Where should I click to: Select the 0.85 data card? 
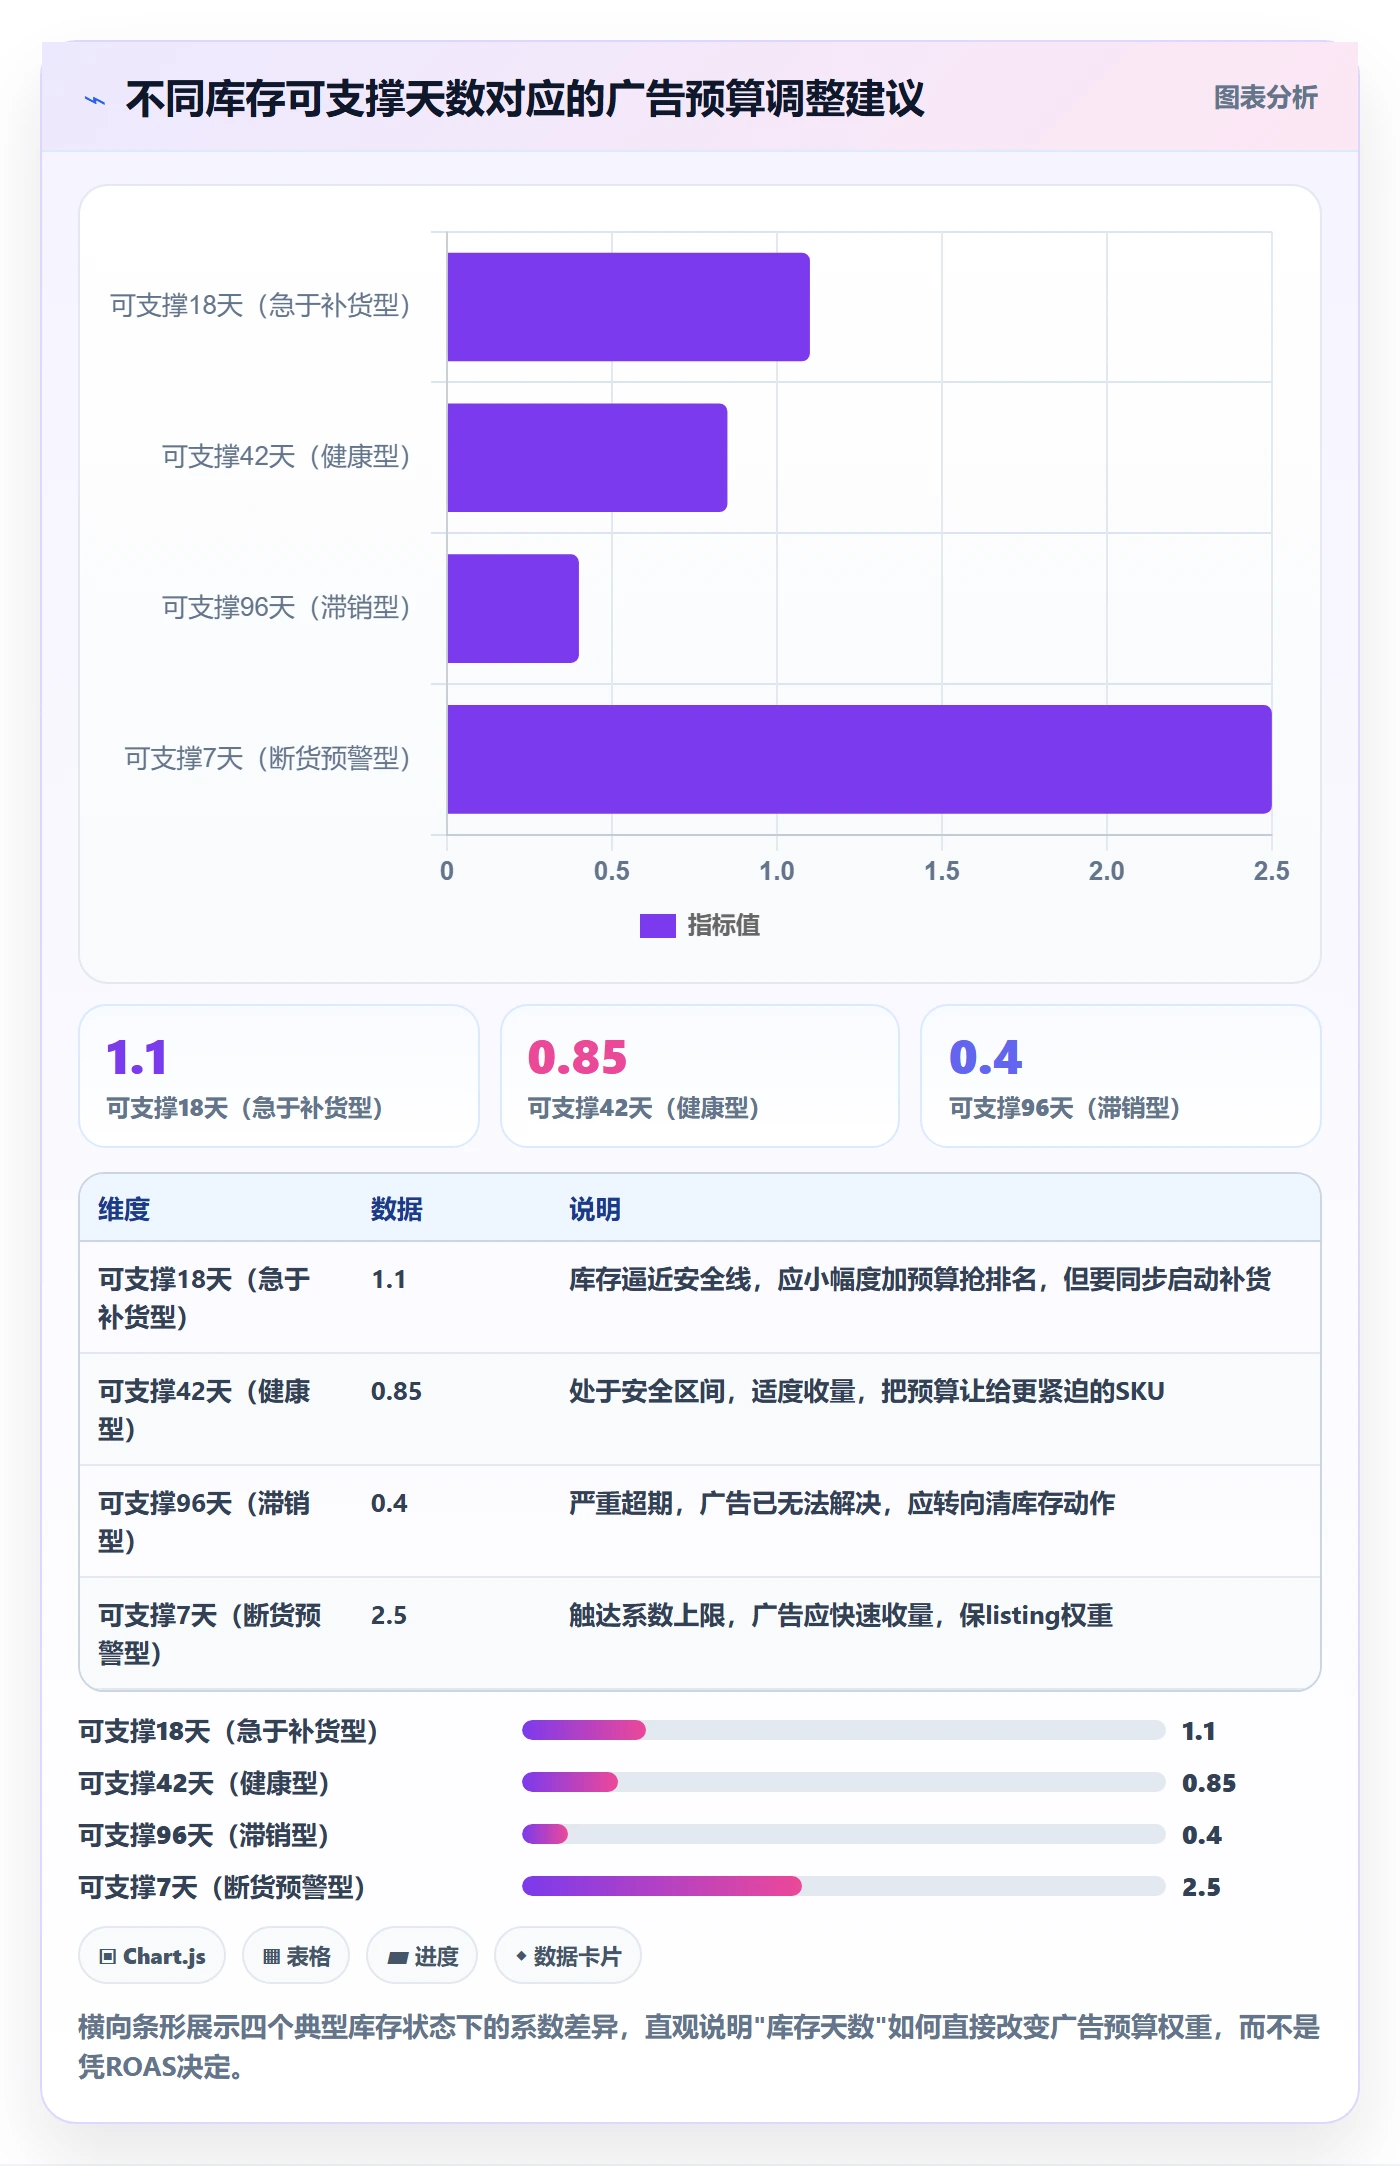[x=700, y=1076]
